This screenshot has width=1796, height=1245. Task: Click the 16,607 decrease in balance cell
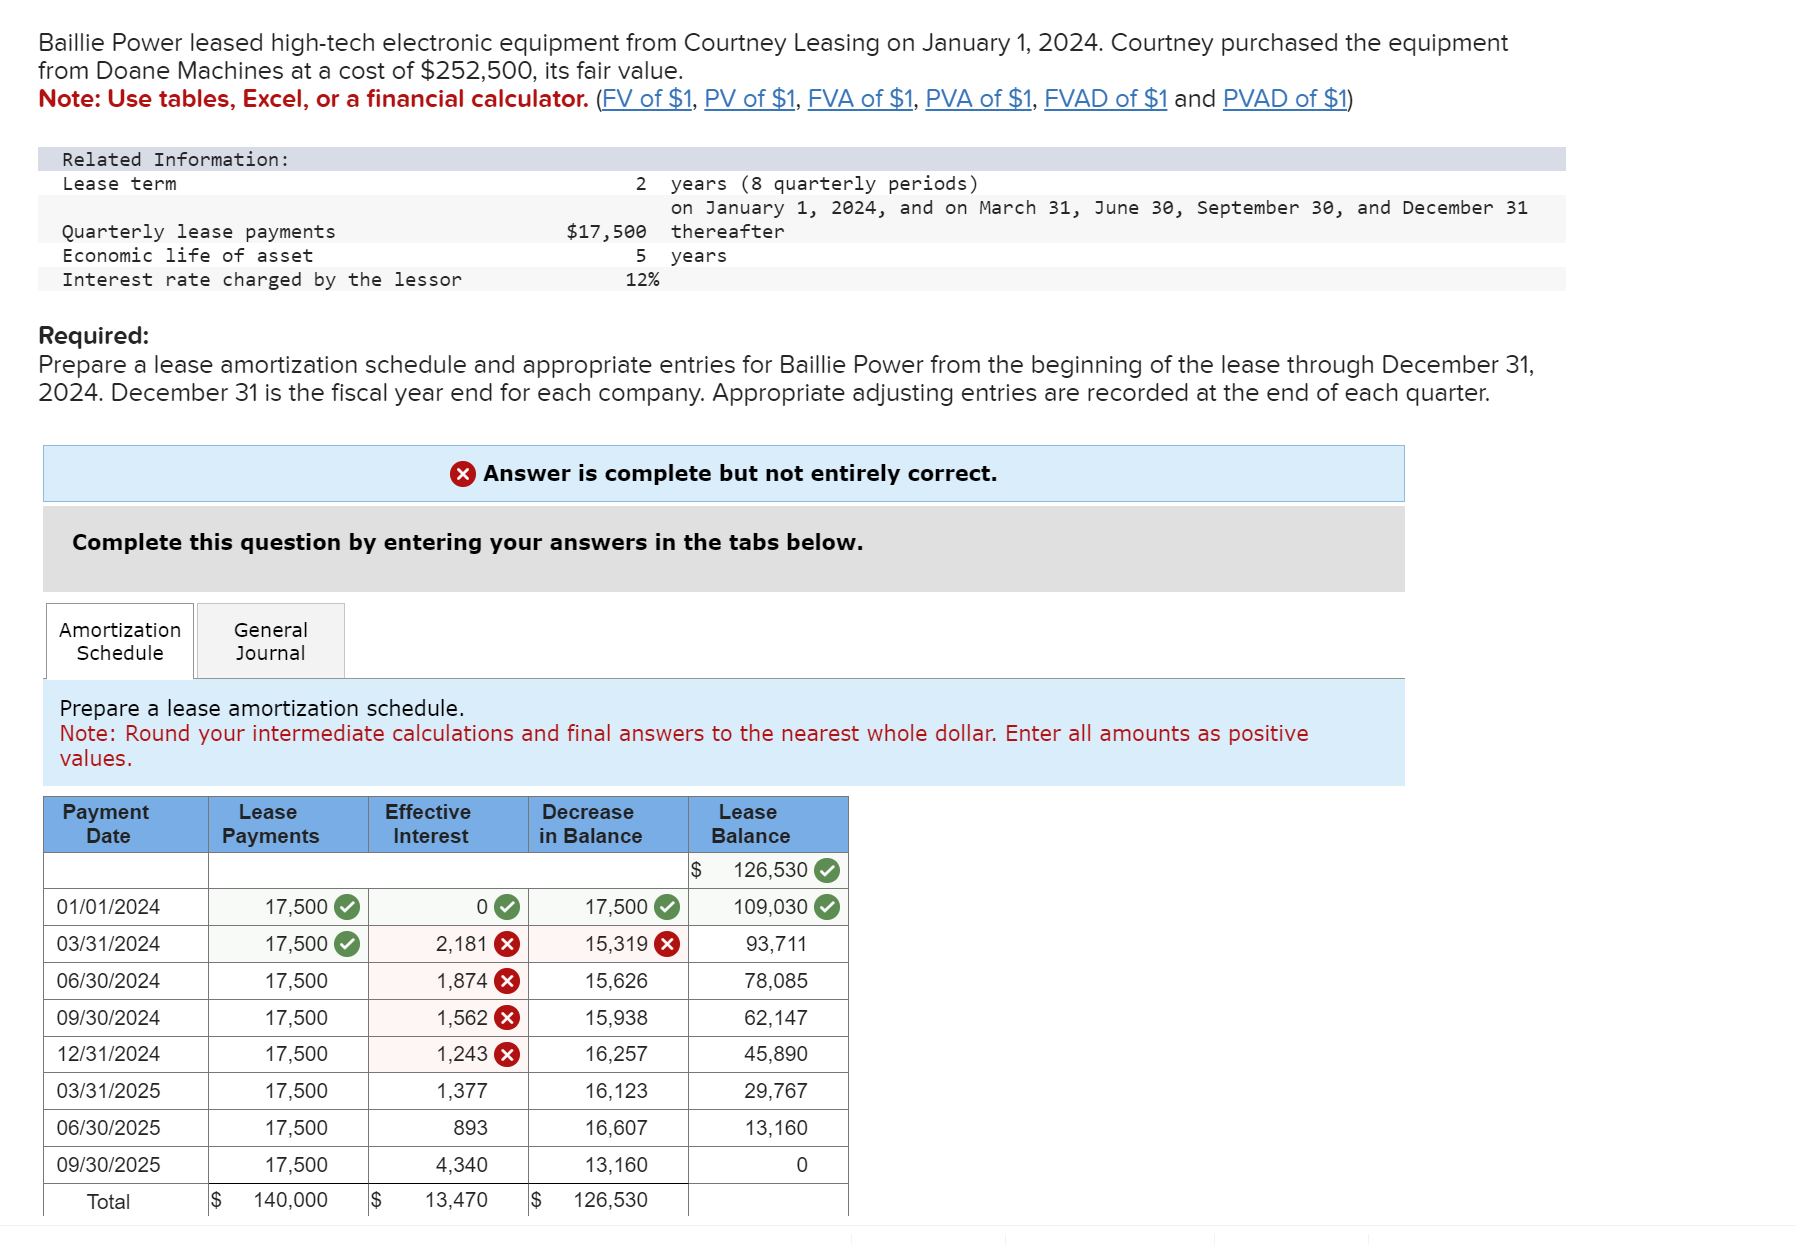[608, 1128]
